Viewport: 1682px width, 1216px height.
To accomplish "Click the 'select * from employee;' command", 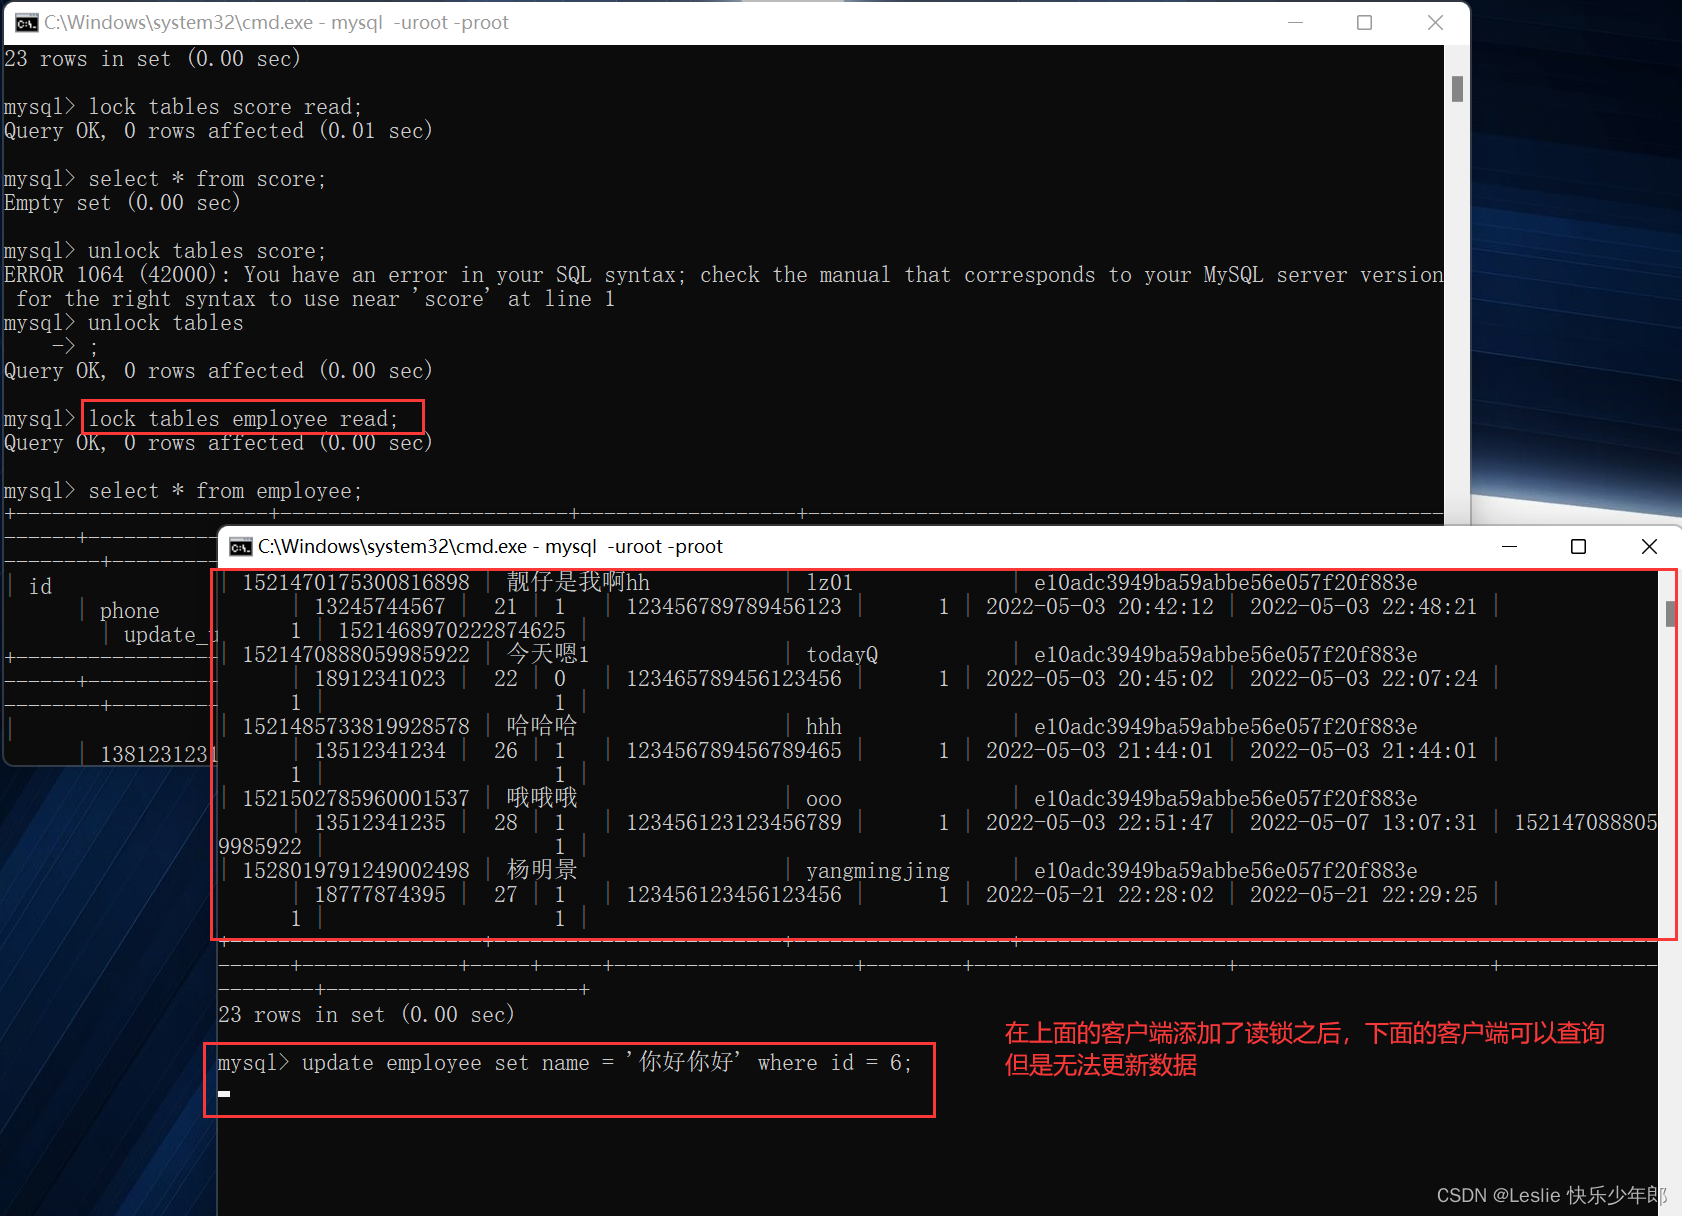I will coord(225,491).
